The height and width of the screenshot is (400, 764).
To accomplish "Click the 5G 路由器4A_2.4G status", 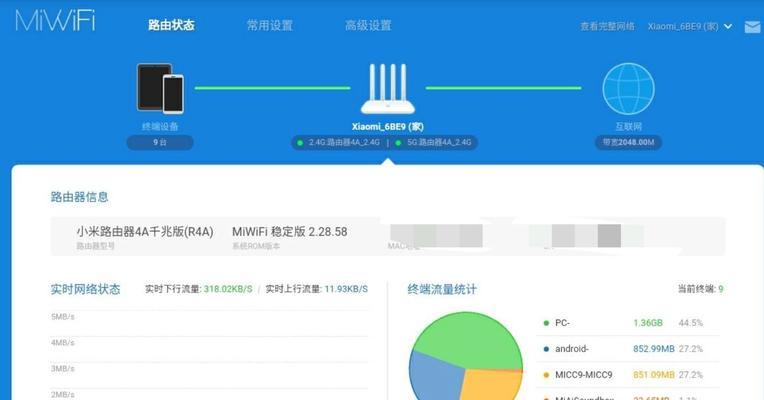I will pos(433,142).
